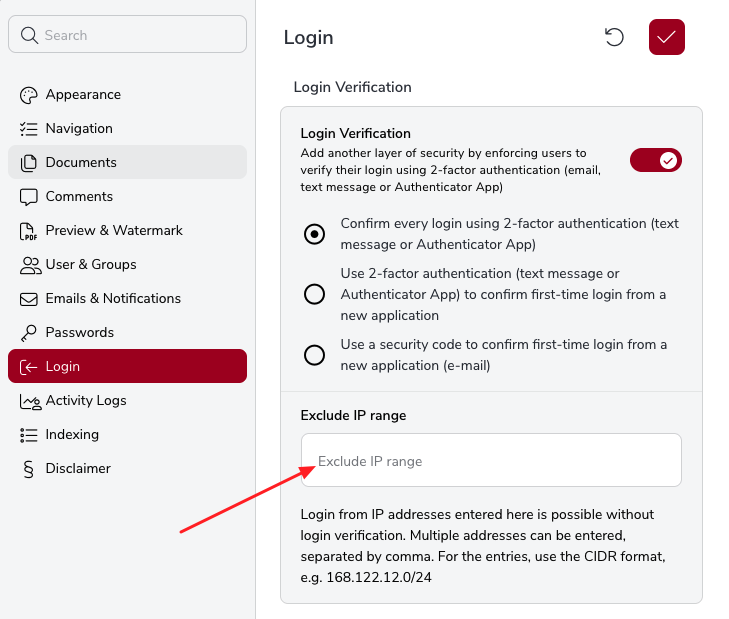Image resolution: width=729 pixels, height=619 pixels.
Task: Click the Exclude IP range input field
Action: click(491, 461)
